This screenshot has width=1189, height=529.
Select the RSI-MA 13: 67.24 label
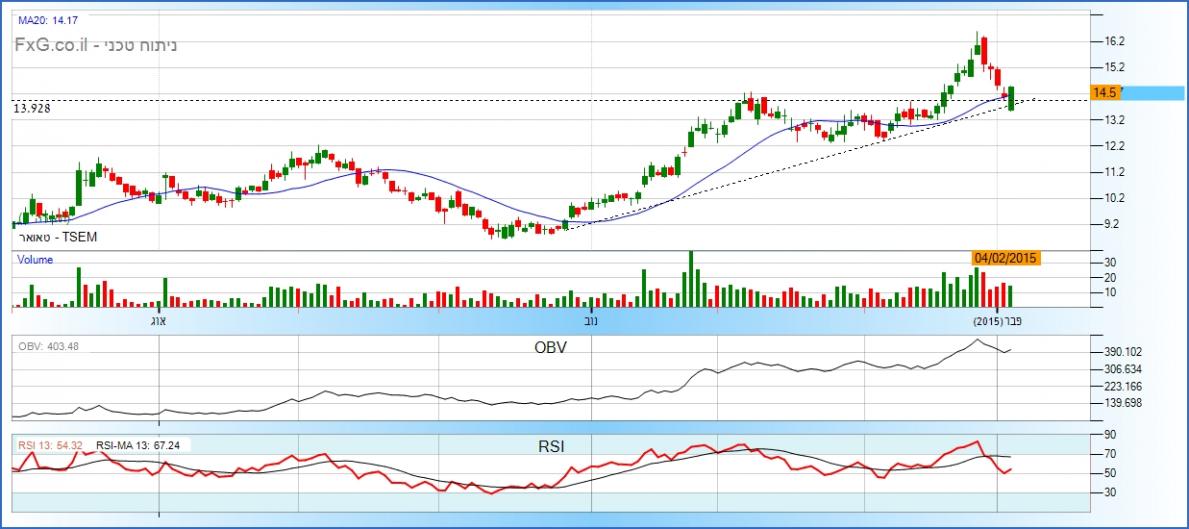[140, 445]
